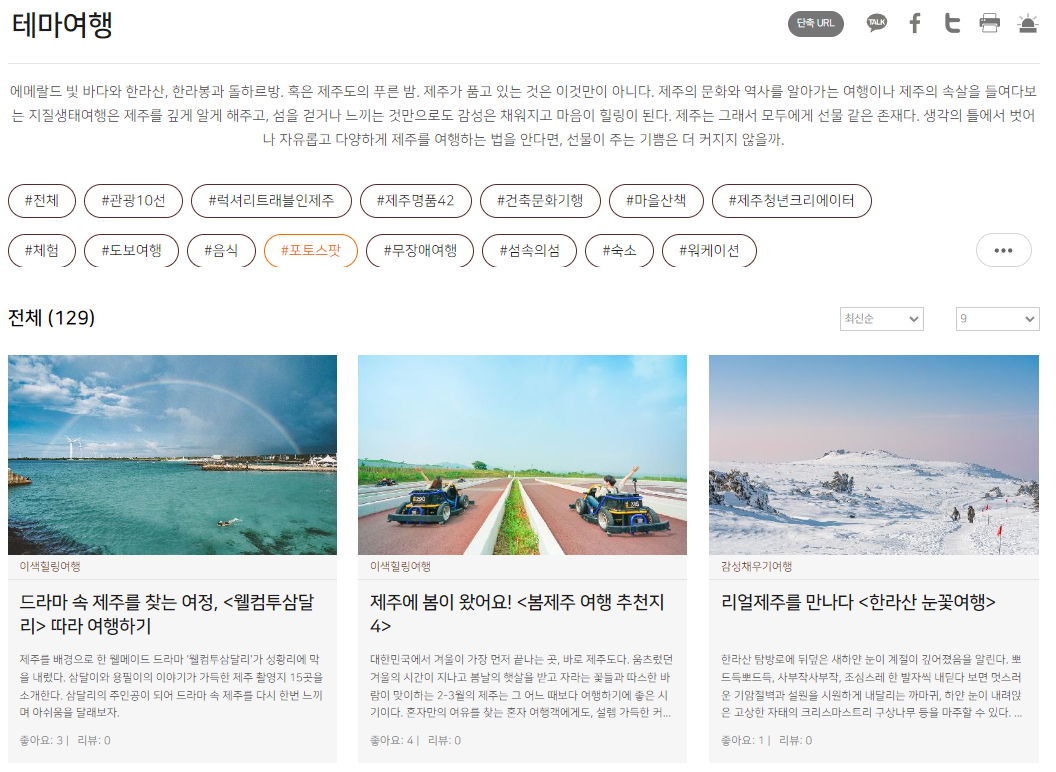Open the rainbow beach article thumbnail
1056x772 pixels.
tap(172, 456)
